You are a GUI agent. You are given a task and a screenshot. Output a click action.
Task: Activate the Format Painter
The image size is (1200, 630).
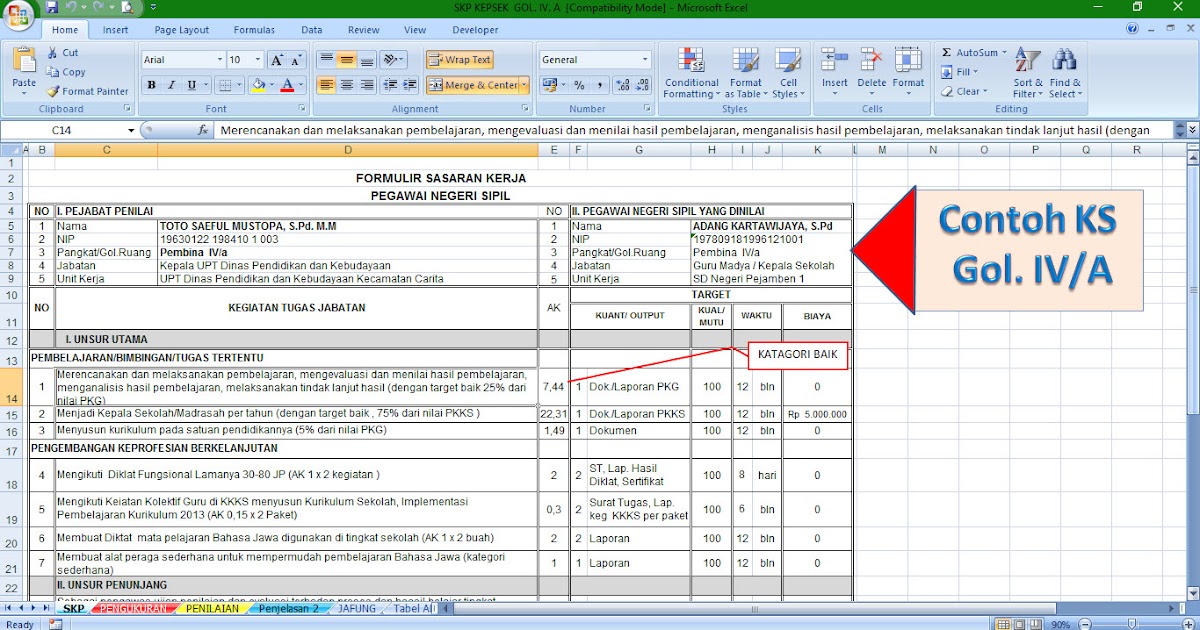coord(87,91)
